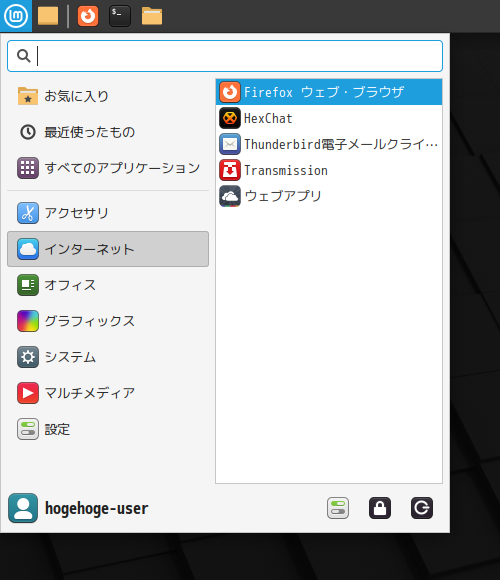Start Transmission from the application list
Image resolution: width=500 pixels, height=580 pixels.
pyautogui.click(x=329, y=170)
